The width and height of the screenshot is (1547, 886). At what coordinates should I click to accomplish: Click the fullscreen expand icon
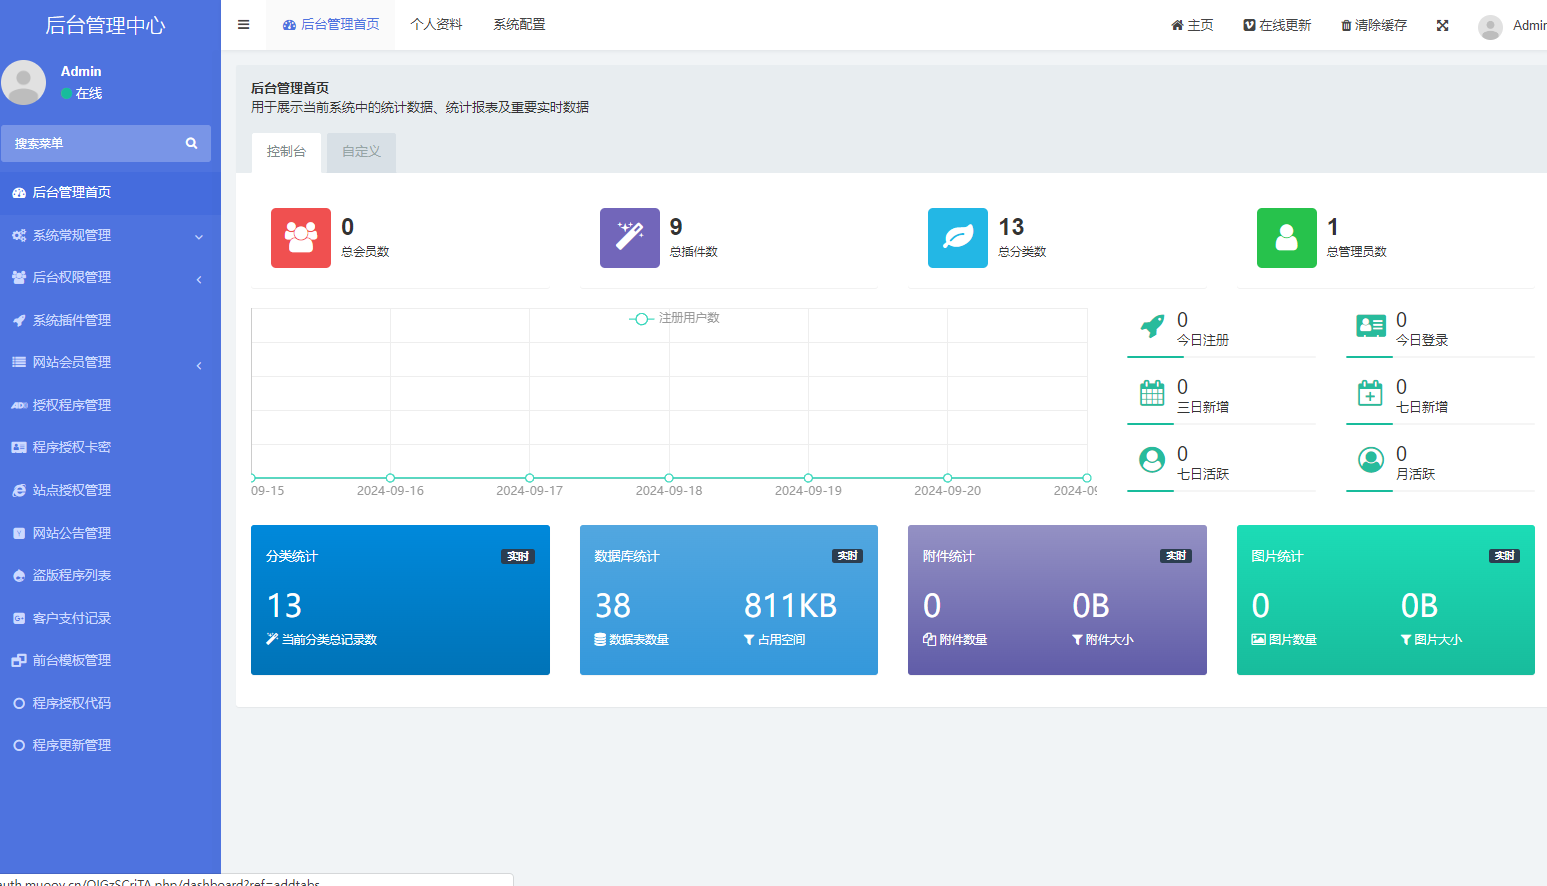click(1442, 26)
